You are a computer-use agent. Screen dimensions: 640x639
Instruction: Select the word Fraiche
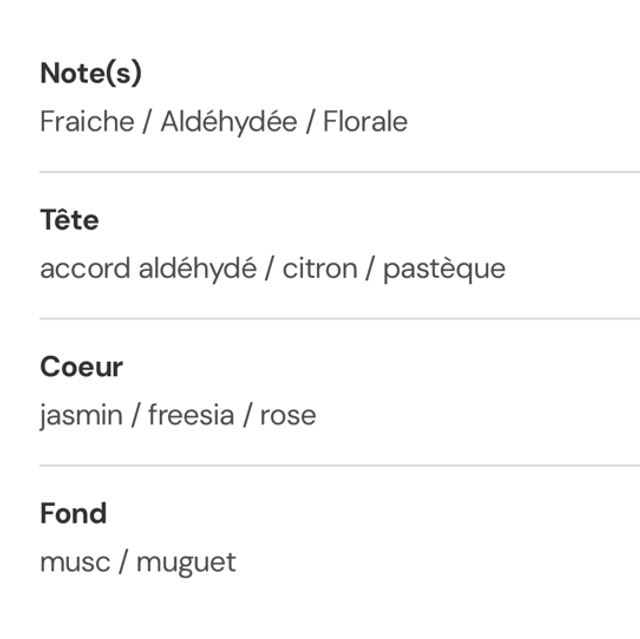pos(87,122)
